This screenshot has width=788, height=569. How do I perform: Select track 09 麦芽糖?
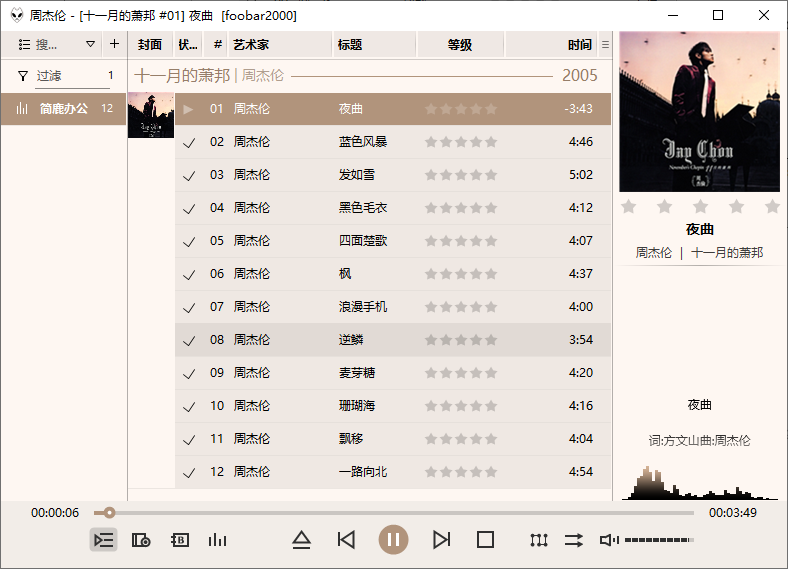[x=393, y=373]
